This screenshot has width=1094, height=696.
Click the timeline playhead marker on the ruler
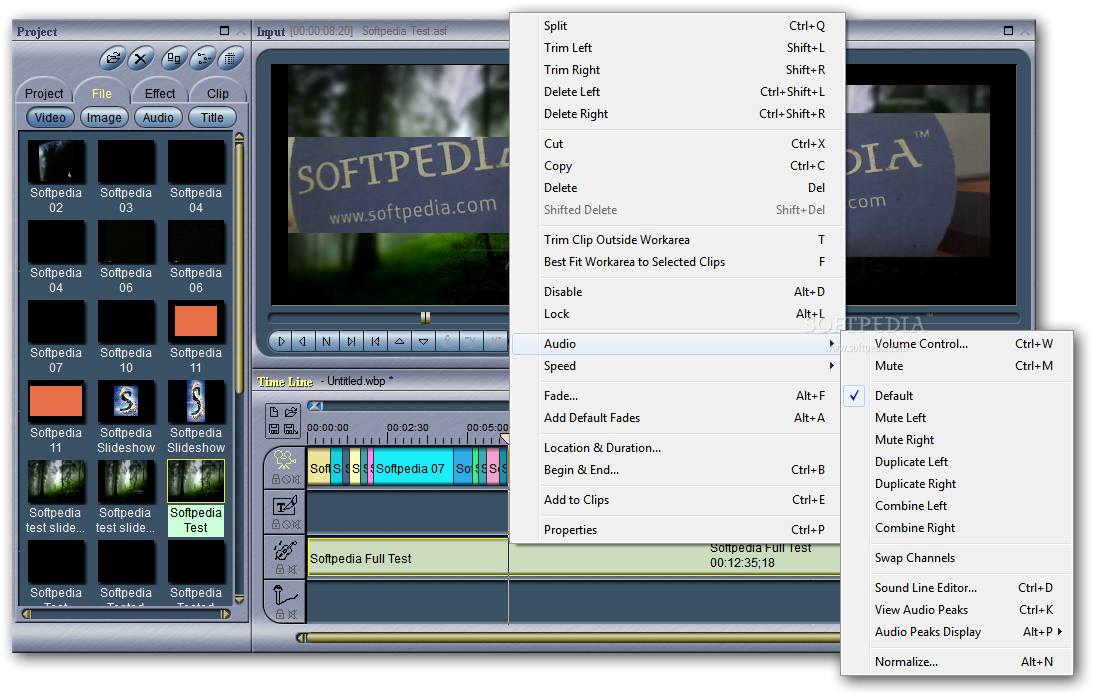(504, 439)
